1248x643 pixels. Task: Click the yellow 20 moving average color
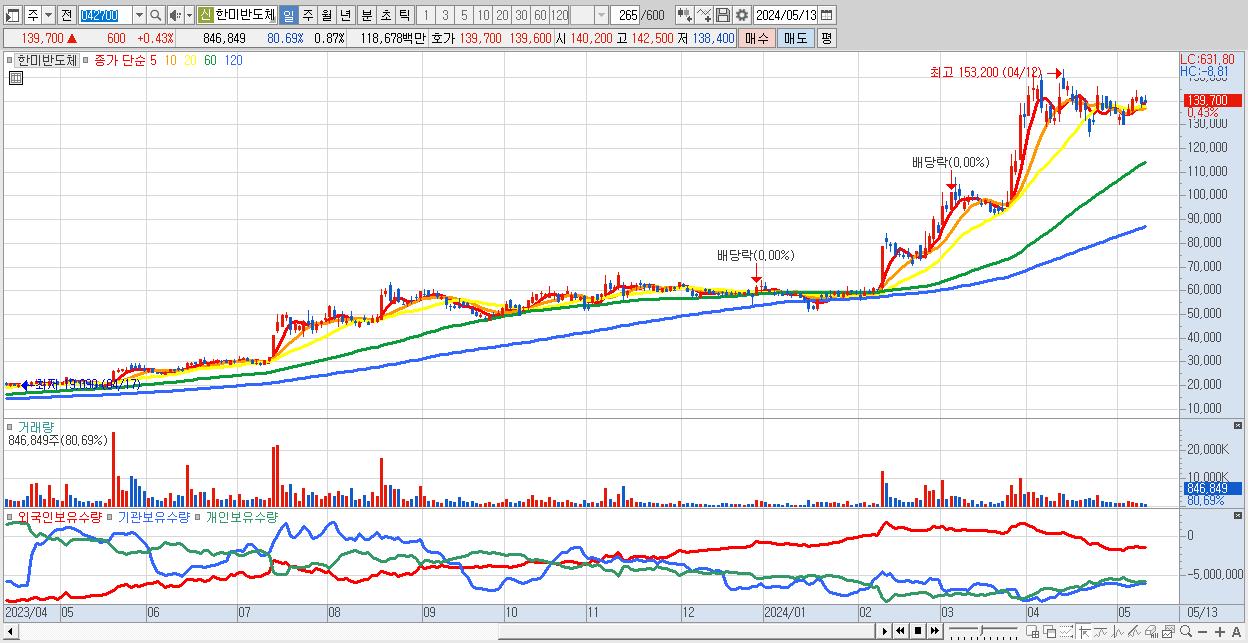[190, 60]
